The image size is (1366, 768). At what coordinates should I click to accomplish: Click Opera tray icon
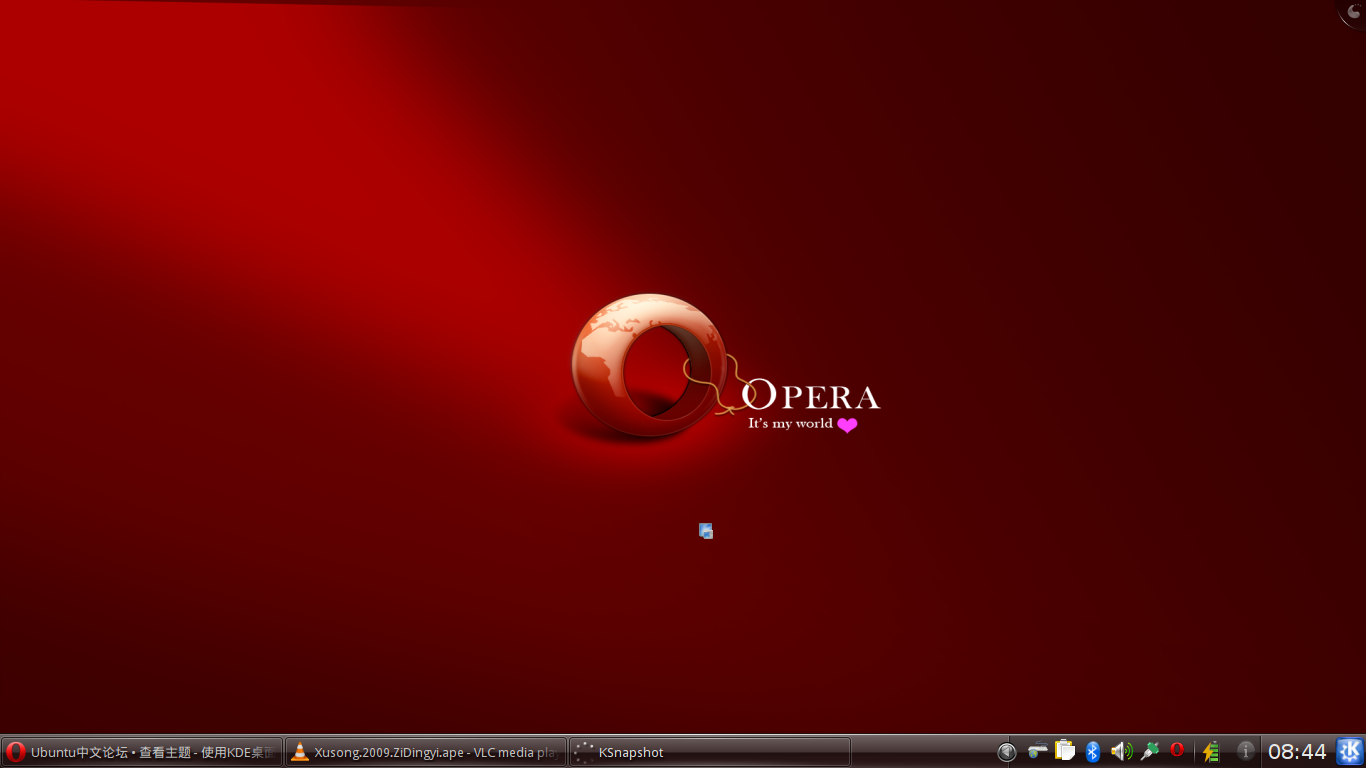pos(1177,750)
